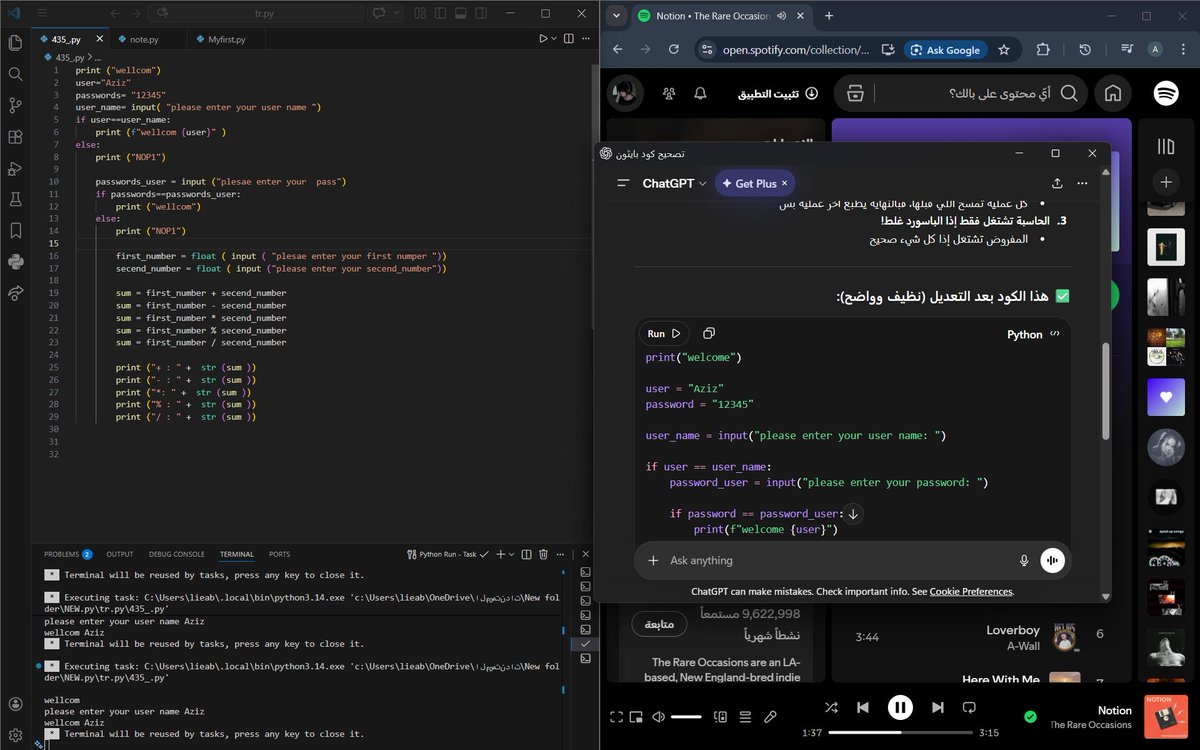Click the Get Plus button in ChatGPT
1200x750 pixels.
(755, 184)
